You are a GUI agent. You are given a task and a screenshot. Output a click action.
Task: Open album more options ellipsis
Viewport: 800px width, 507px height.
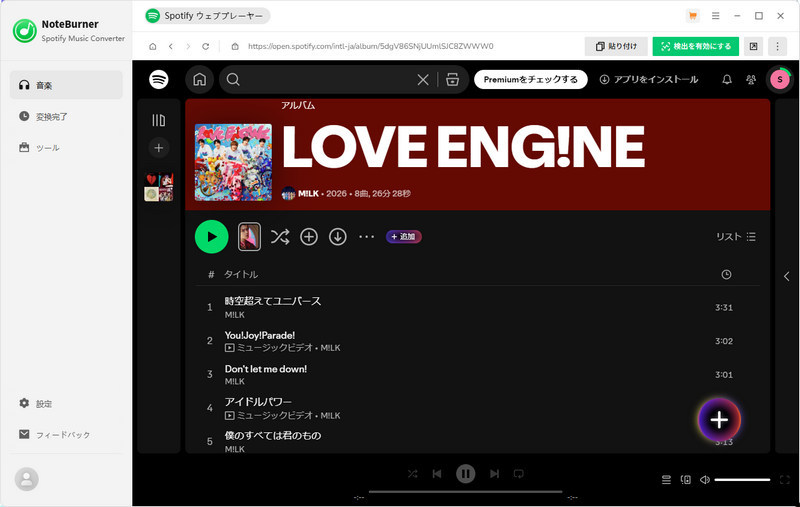(366, 237)
